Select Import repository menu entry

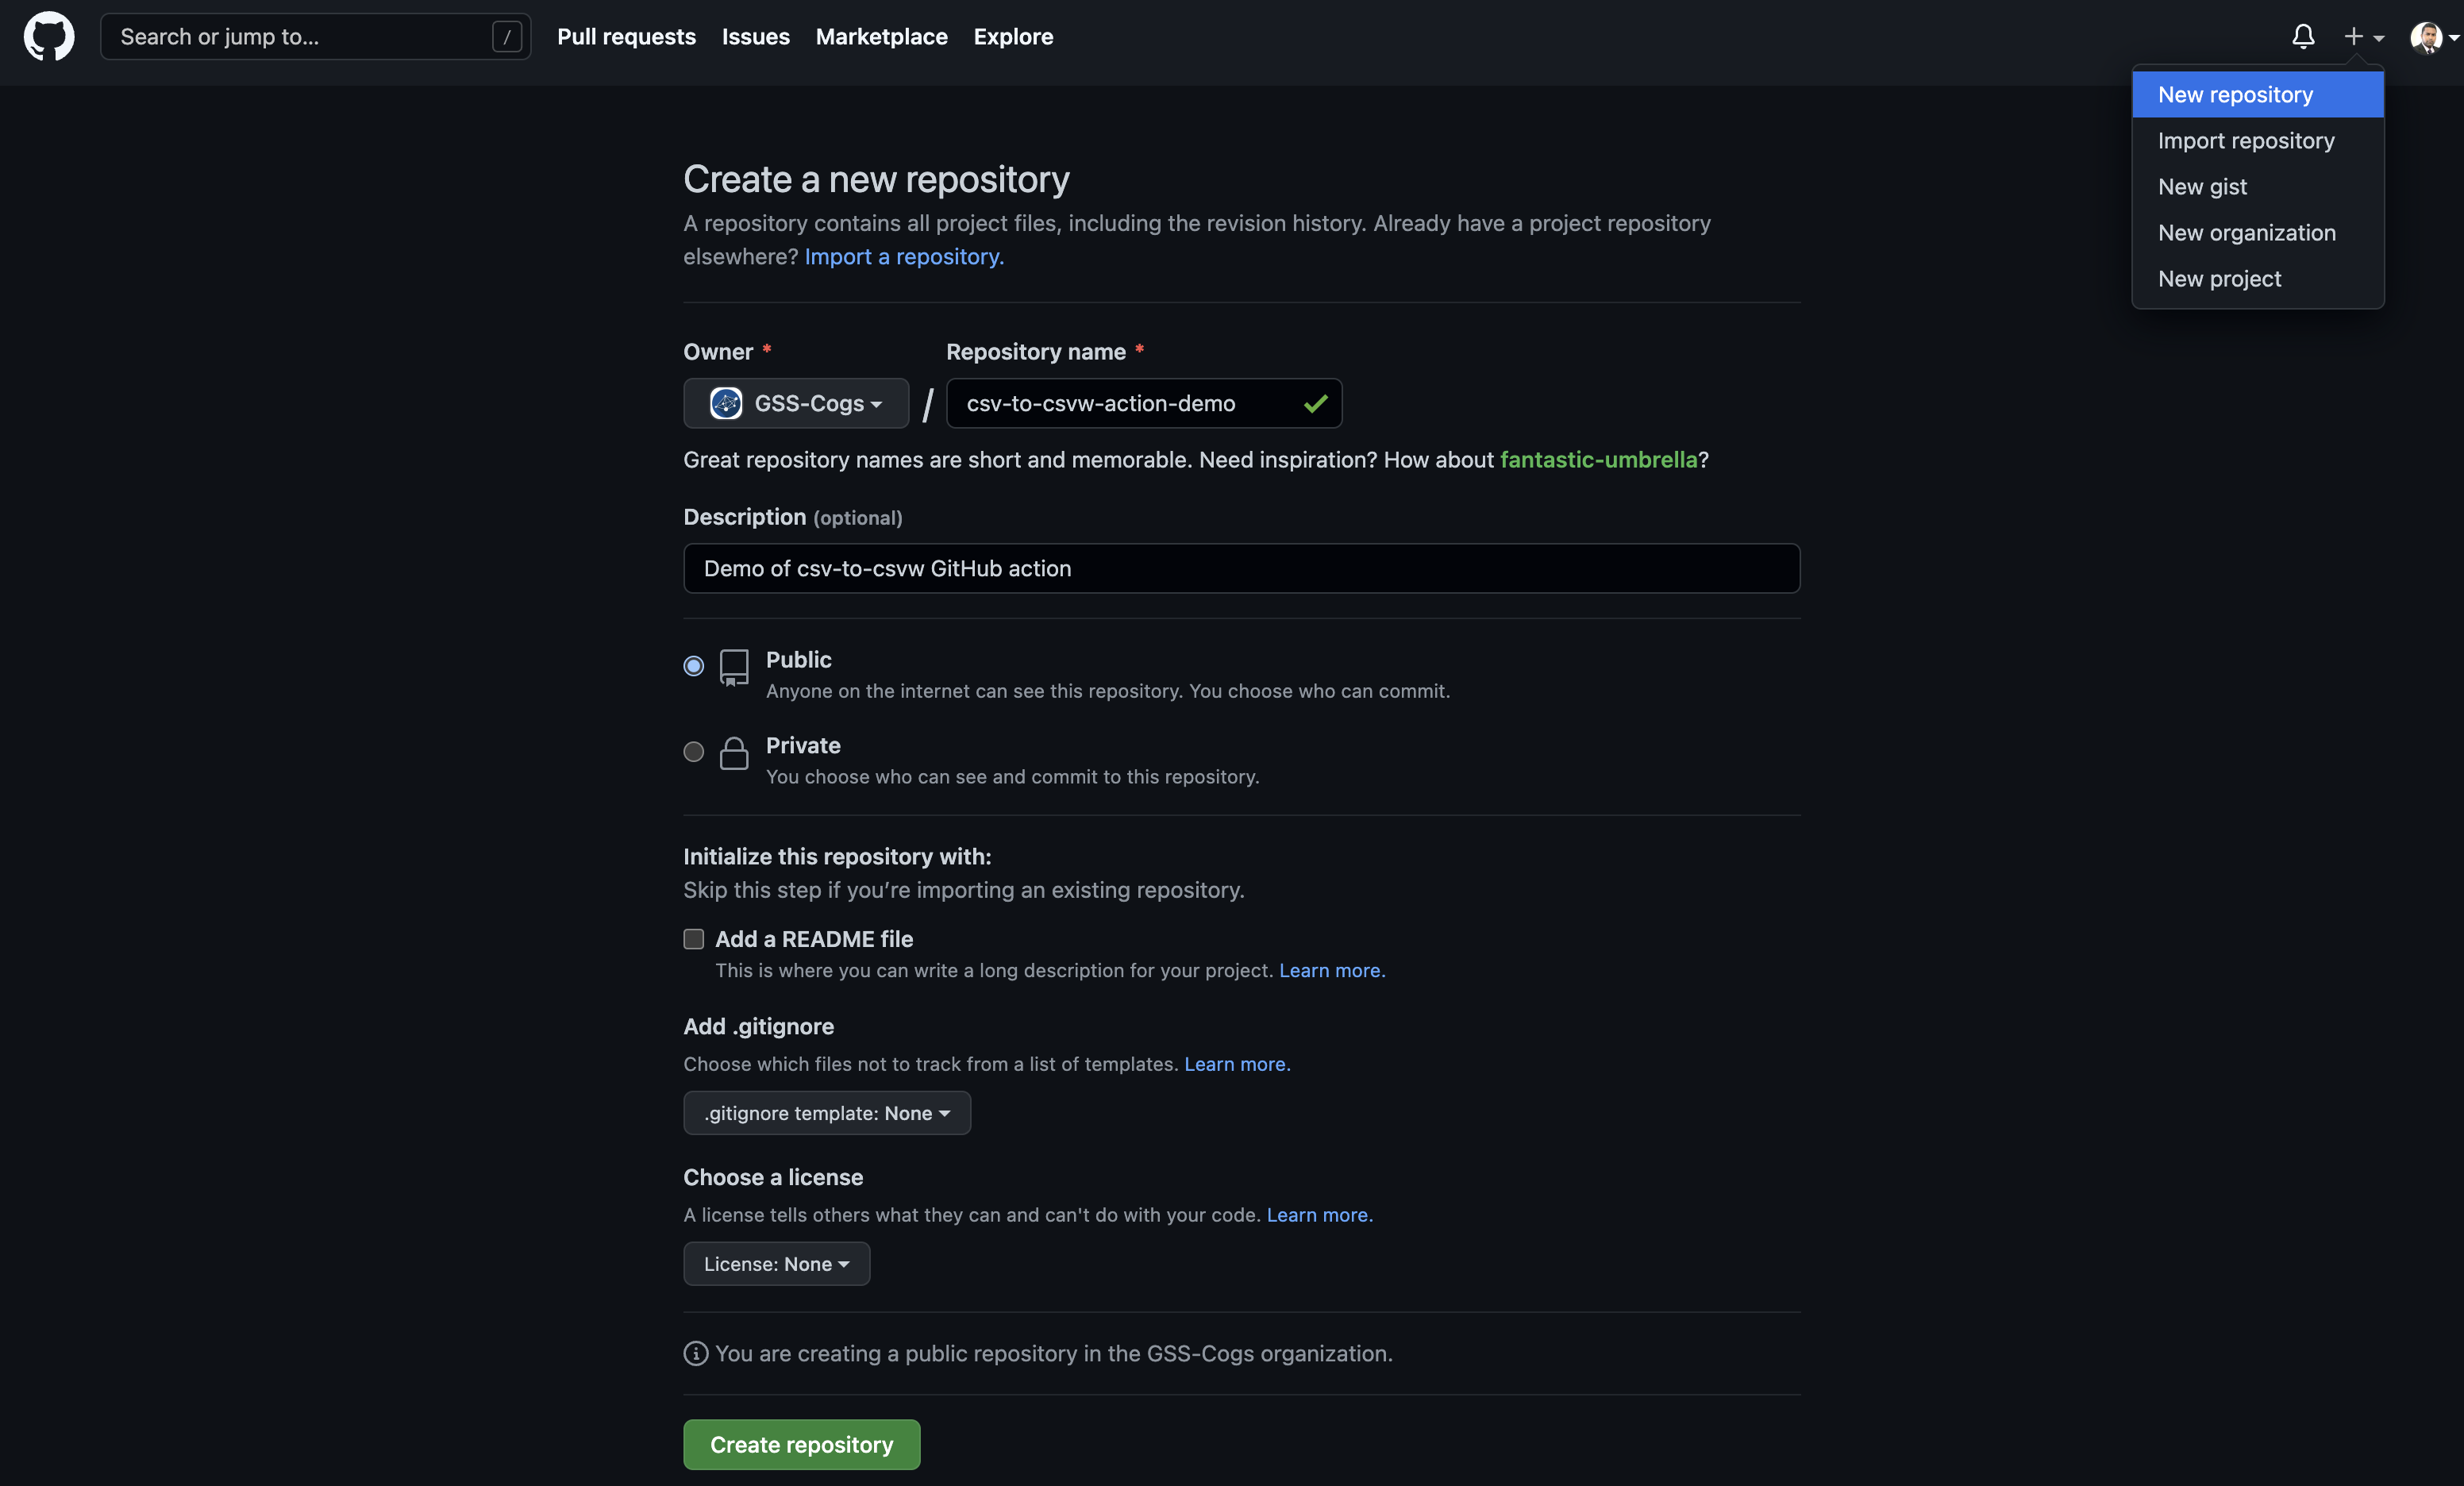(x=2245, y=141)
